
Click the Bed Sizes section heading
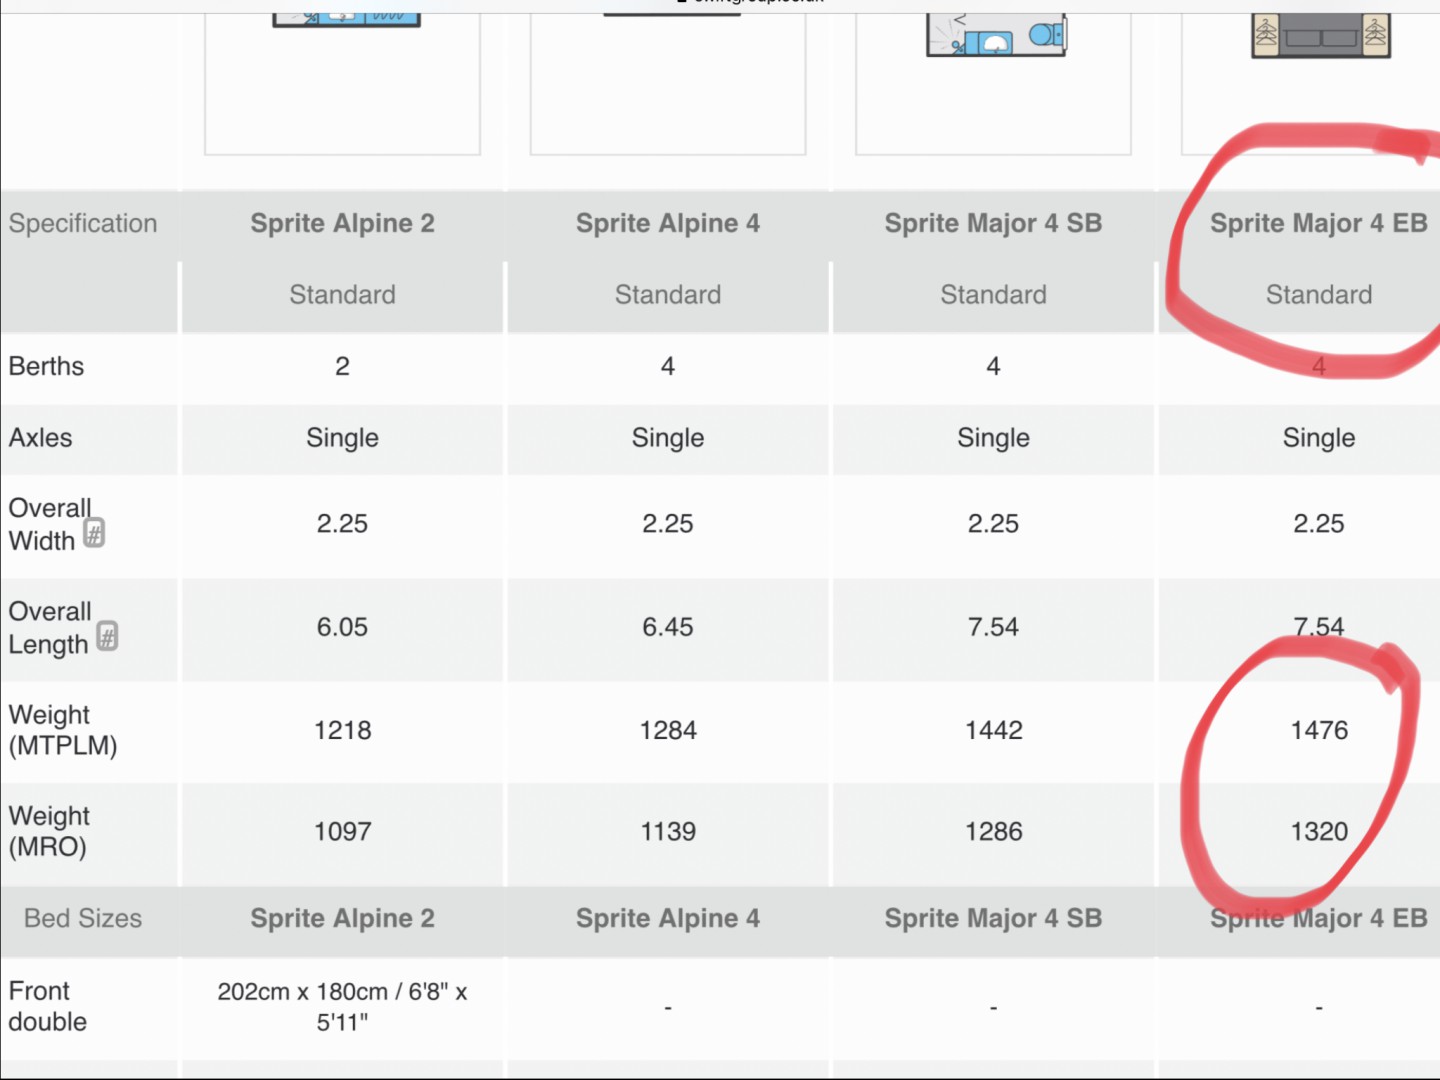[x=83, y=918]
